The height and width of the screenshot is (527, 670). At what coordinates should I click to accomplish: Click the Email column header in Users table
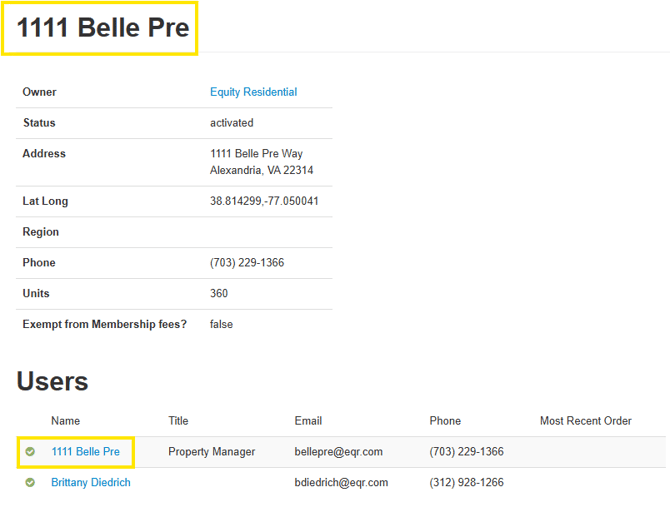point(308,421)
